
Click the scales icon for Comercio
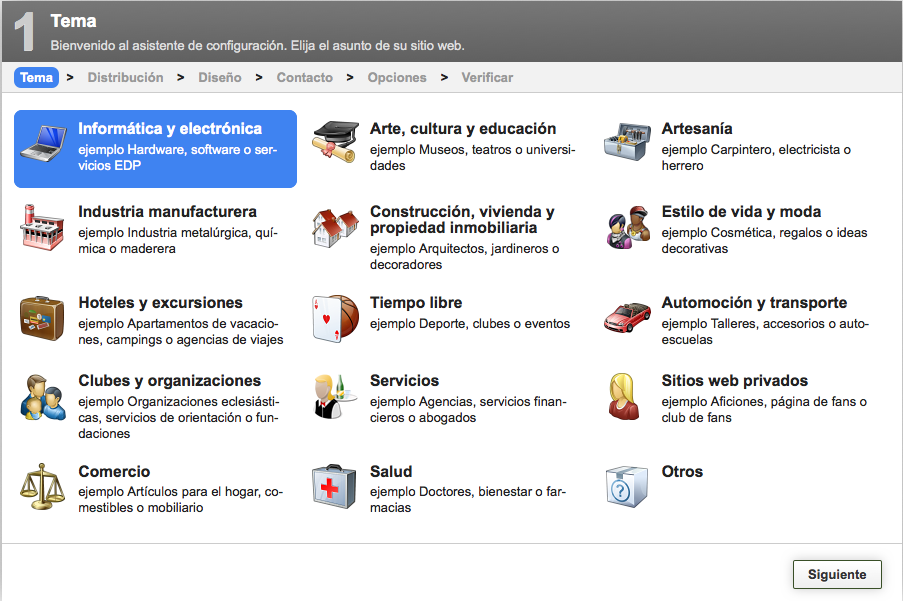tap(43, 487)
